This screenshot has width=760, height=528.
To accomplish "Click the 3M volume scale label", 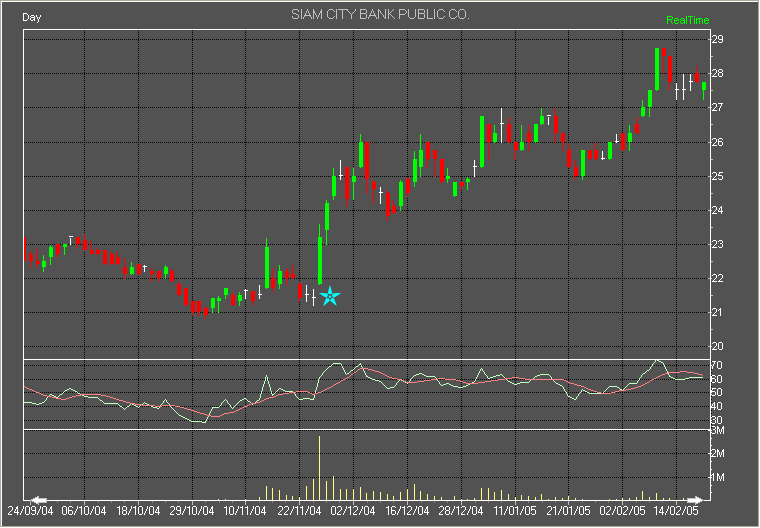I will [x=718, y=431].
